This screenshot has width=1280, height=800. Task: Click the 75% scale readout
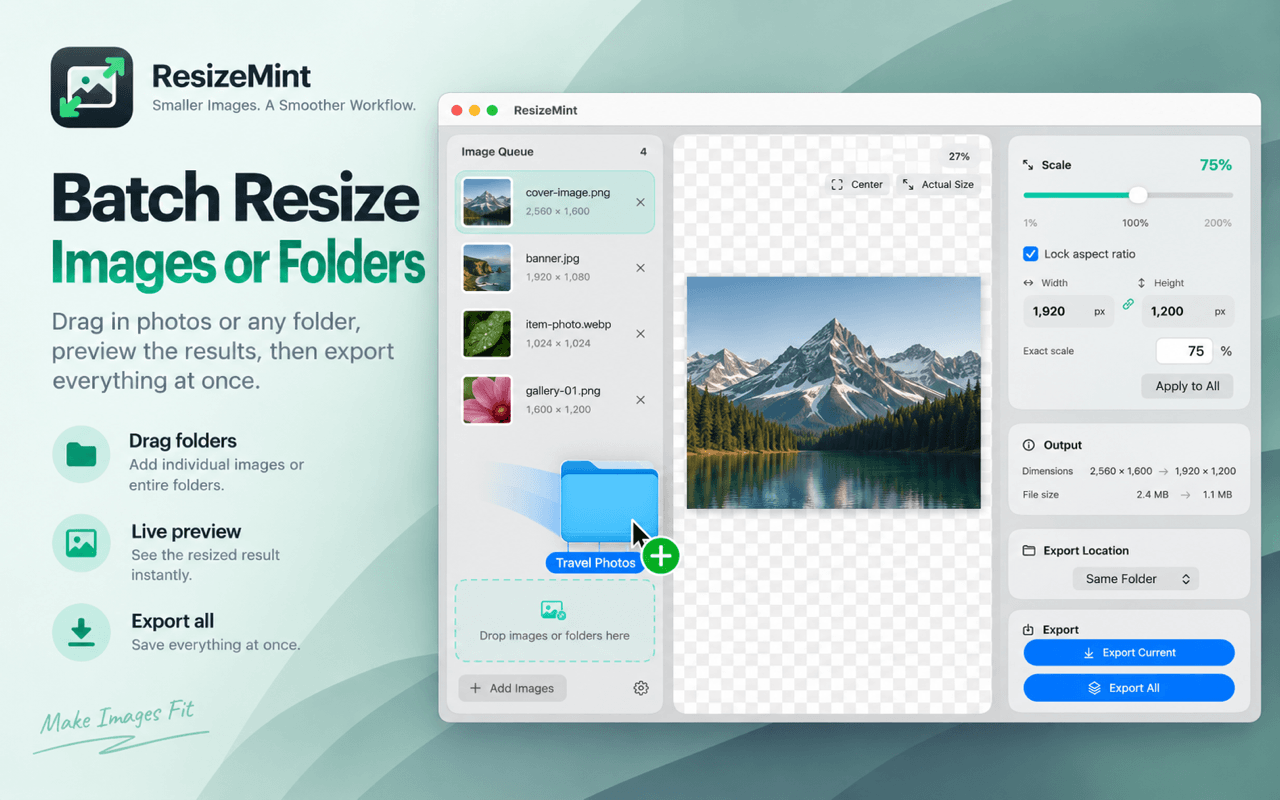pos(1216,165)
